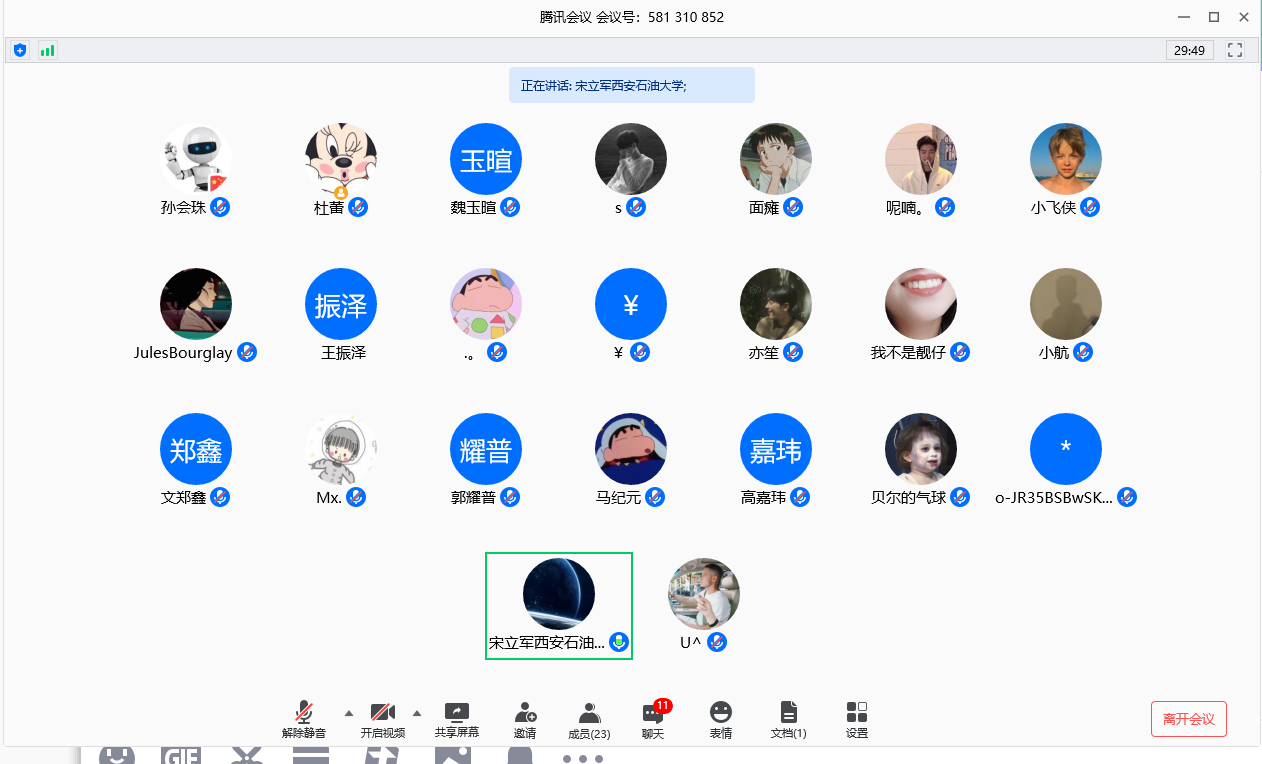Open the 邀请 invite icon
The height and width of the screenshot is (764, 1262).
coord(525,719)
